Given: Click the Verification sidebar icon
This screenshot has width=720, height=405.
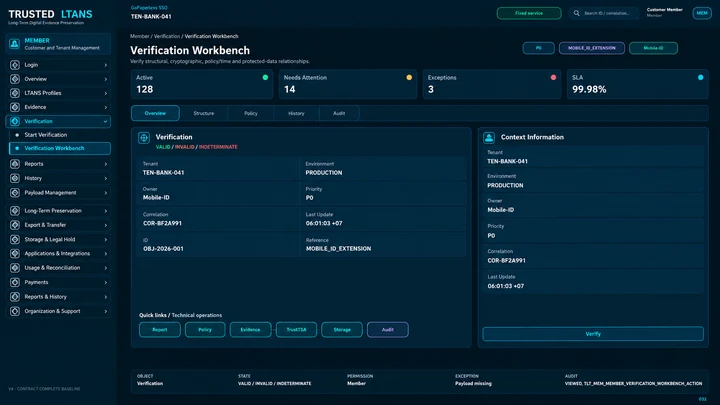Looking at the screenshot, I should coord(15,121).
